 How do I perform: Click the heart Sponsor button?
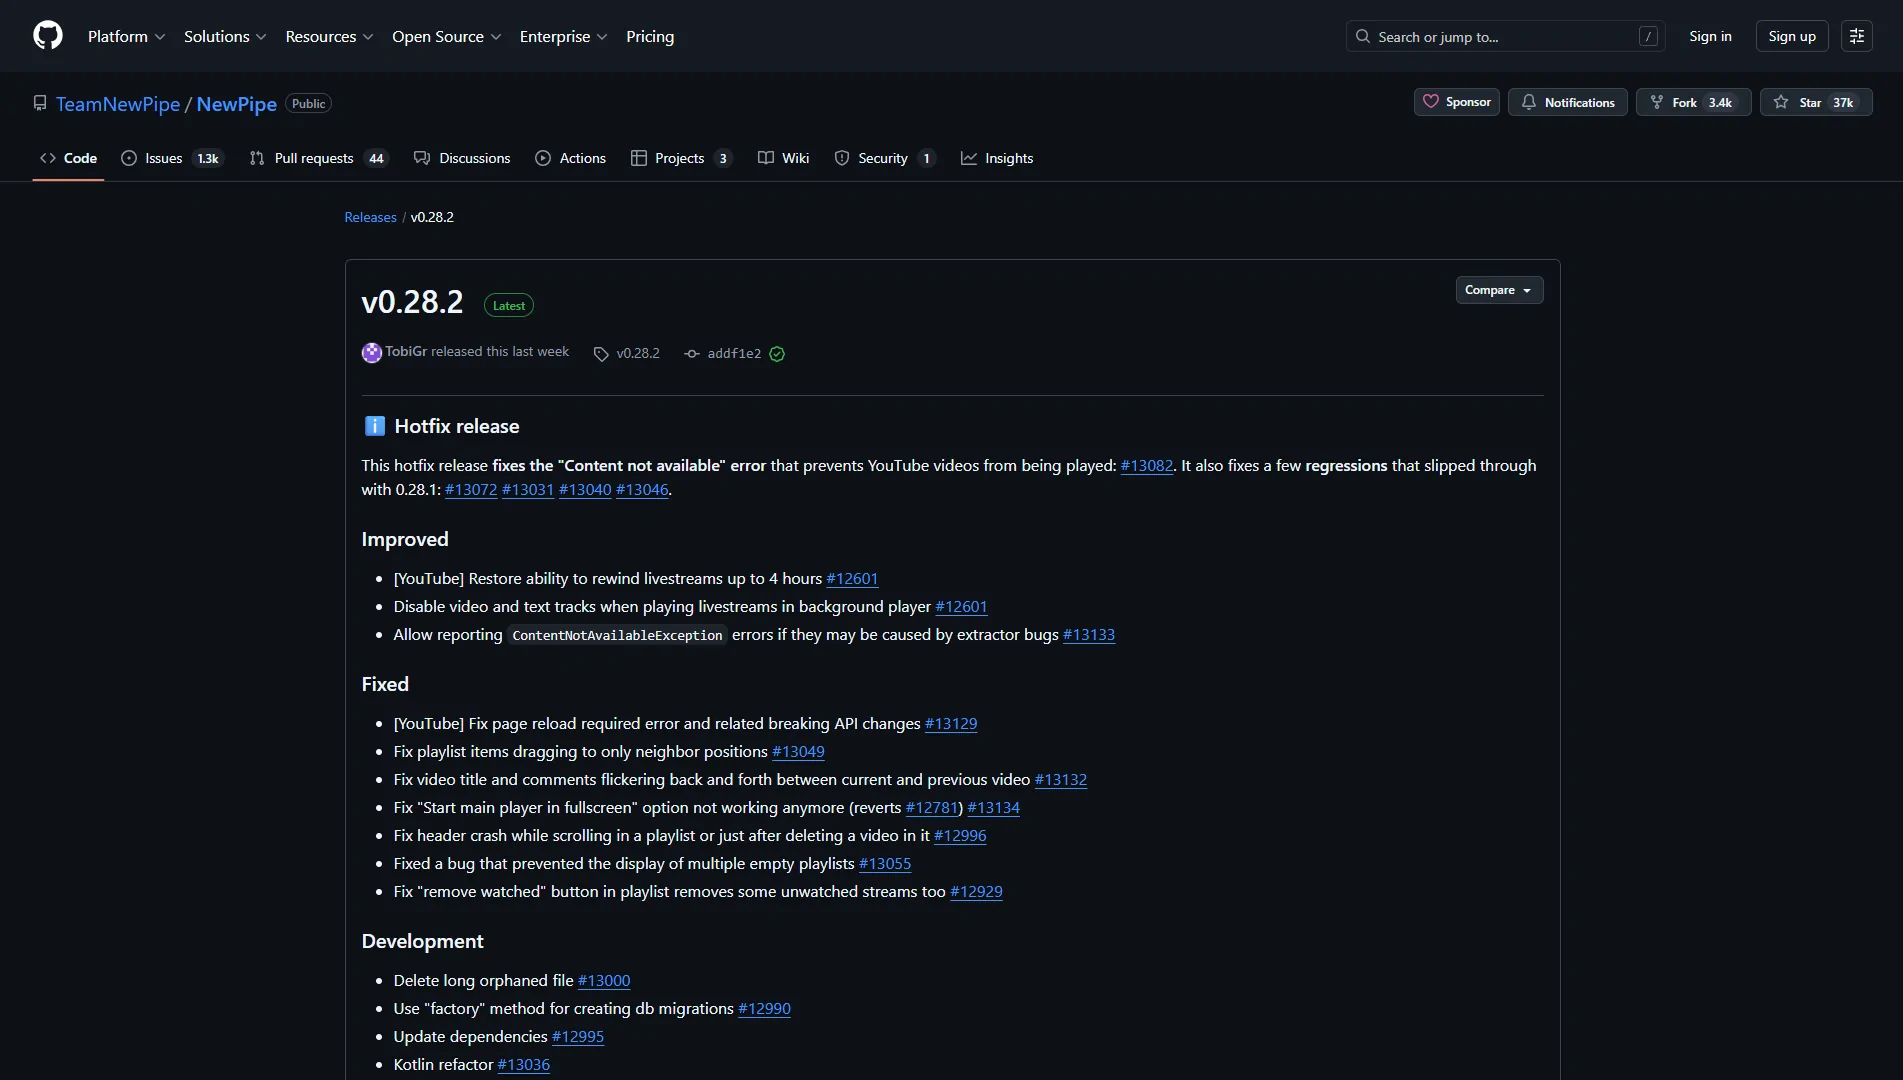(1456, 102)
